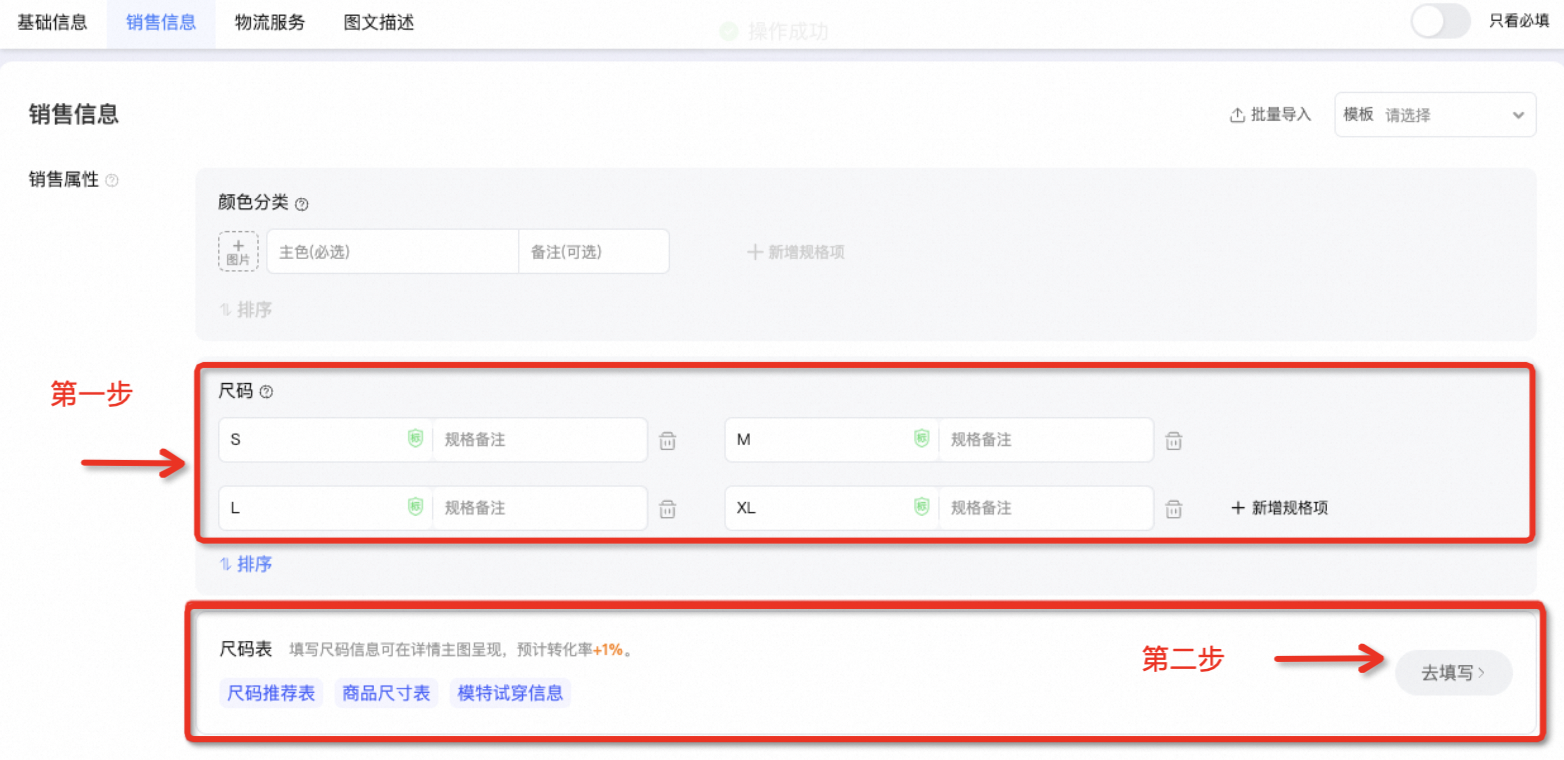Click the size field containing M

[831, 440]
